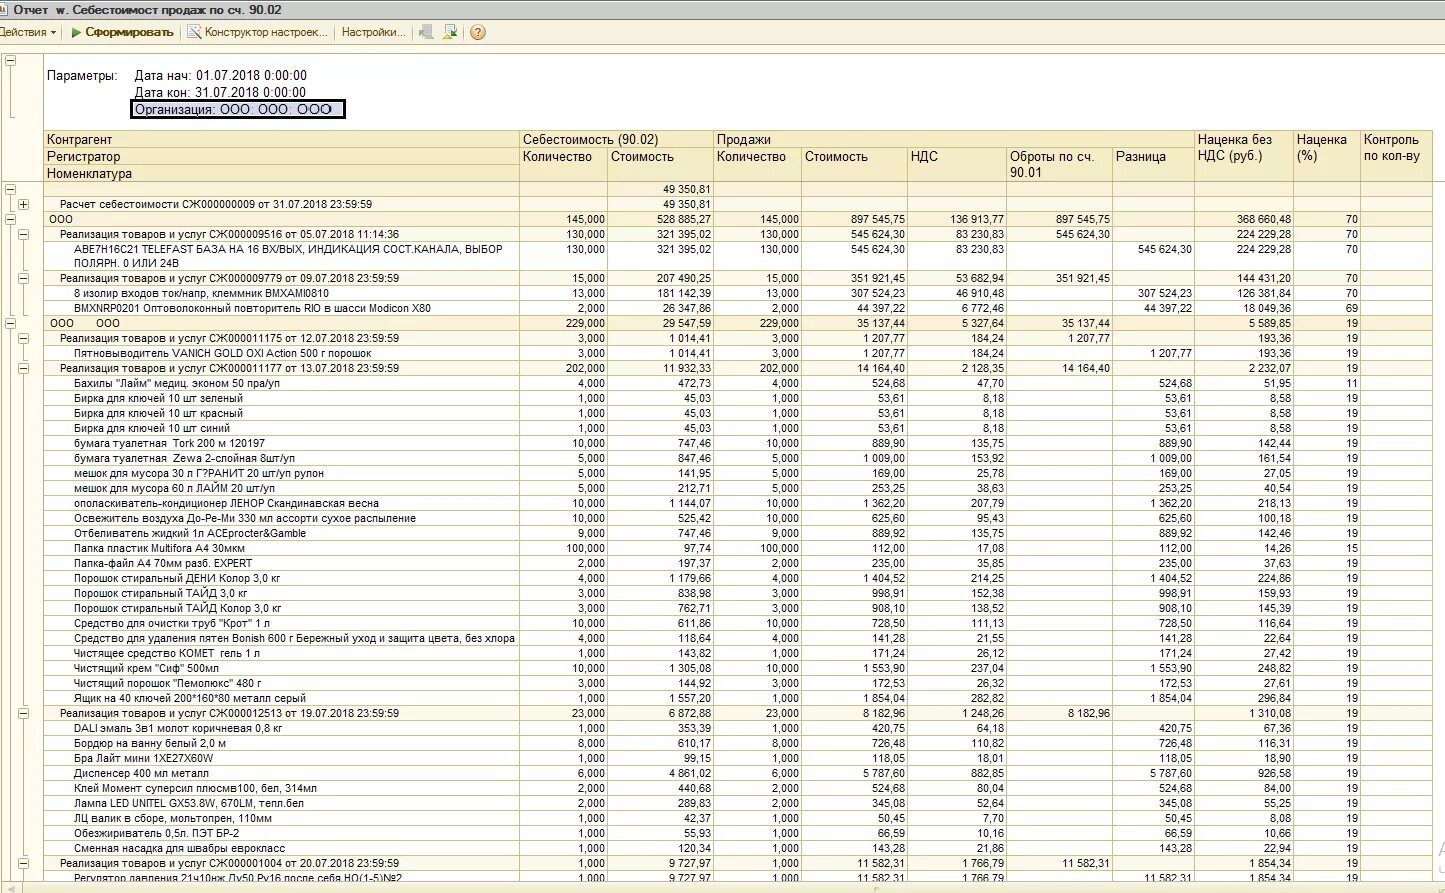Viewport: 1445px width, 893px height.
Task: Select the Наценка без НДС (руб.) header
Action: pyautogui.click(x=1243, y=156)
